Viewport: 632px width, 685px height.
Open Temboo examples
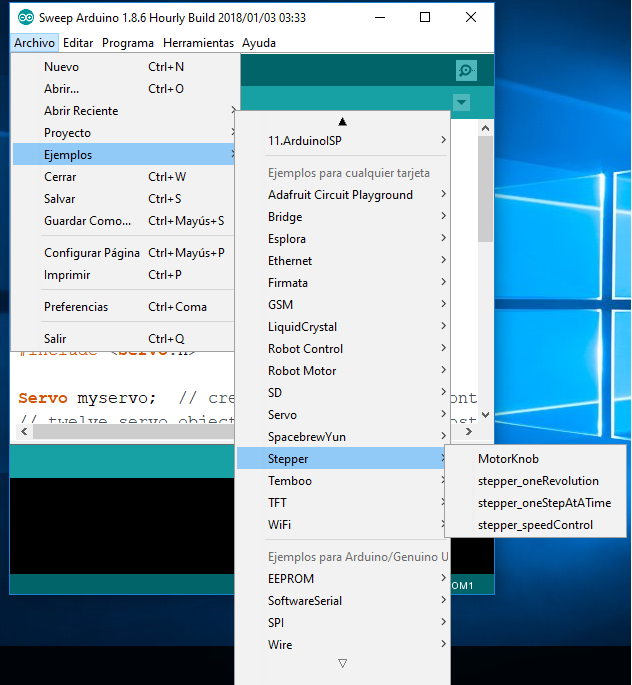[343, 481]
